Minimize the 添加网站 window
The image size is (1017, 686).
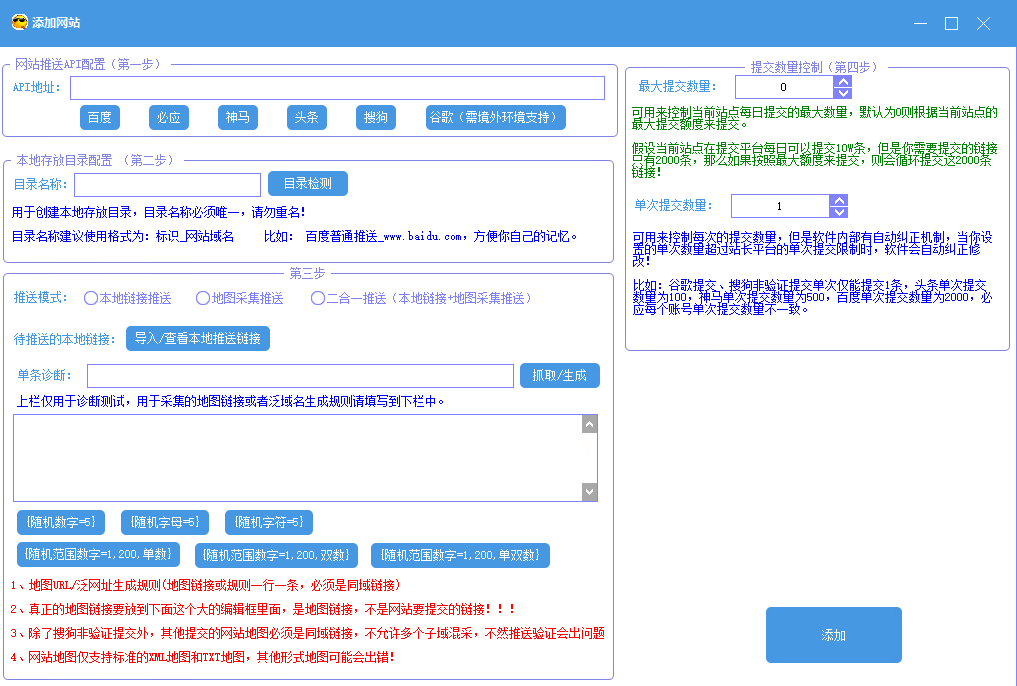pyautogui.click(x=920, y=23)
